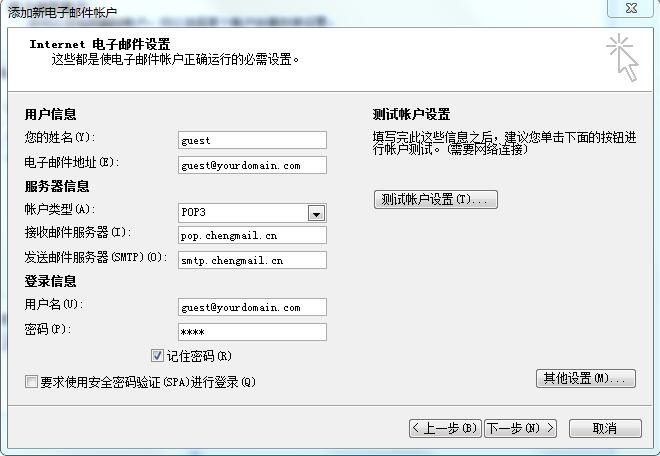Focus the 发送邮件服务器 SMTP field
Screen dimensions: 660x456
tap(252, 259)
